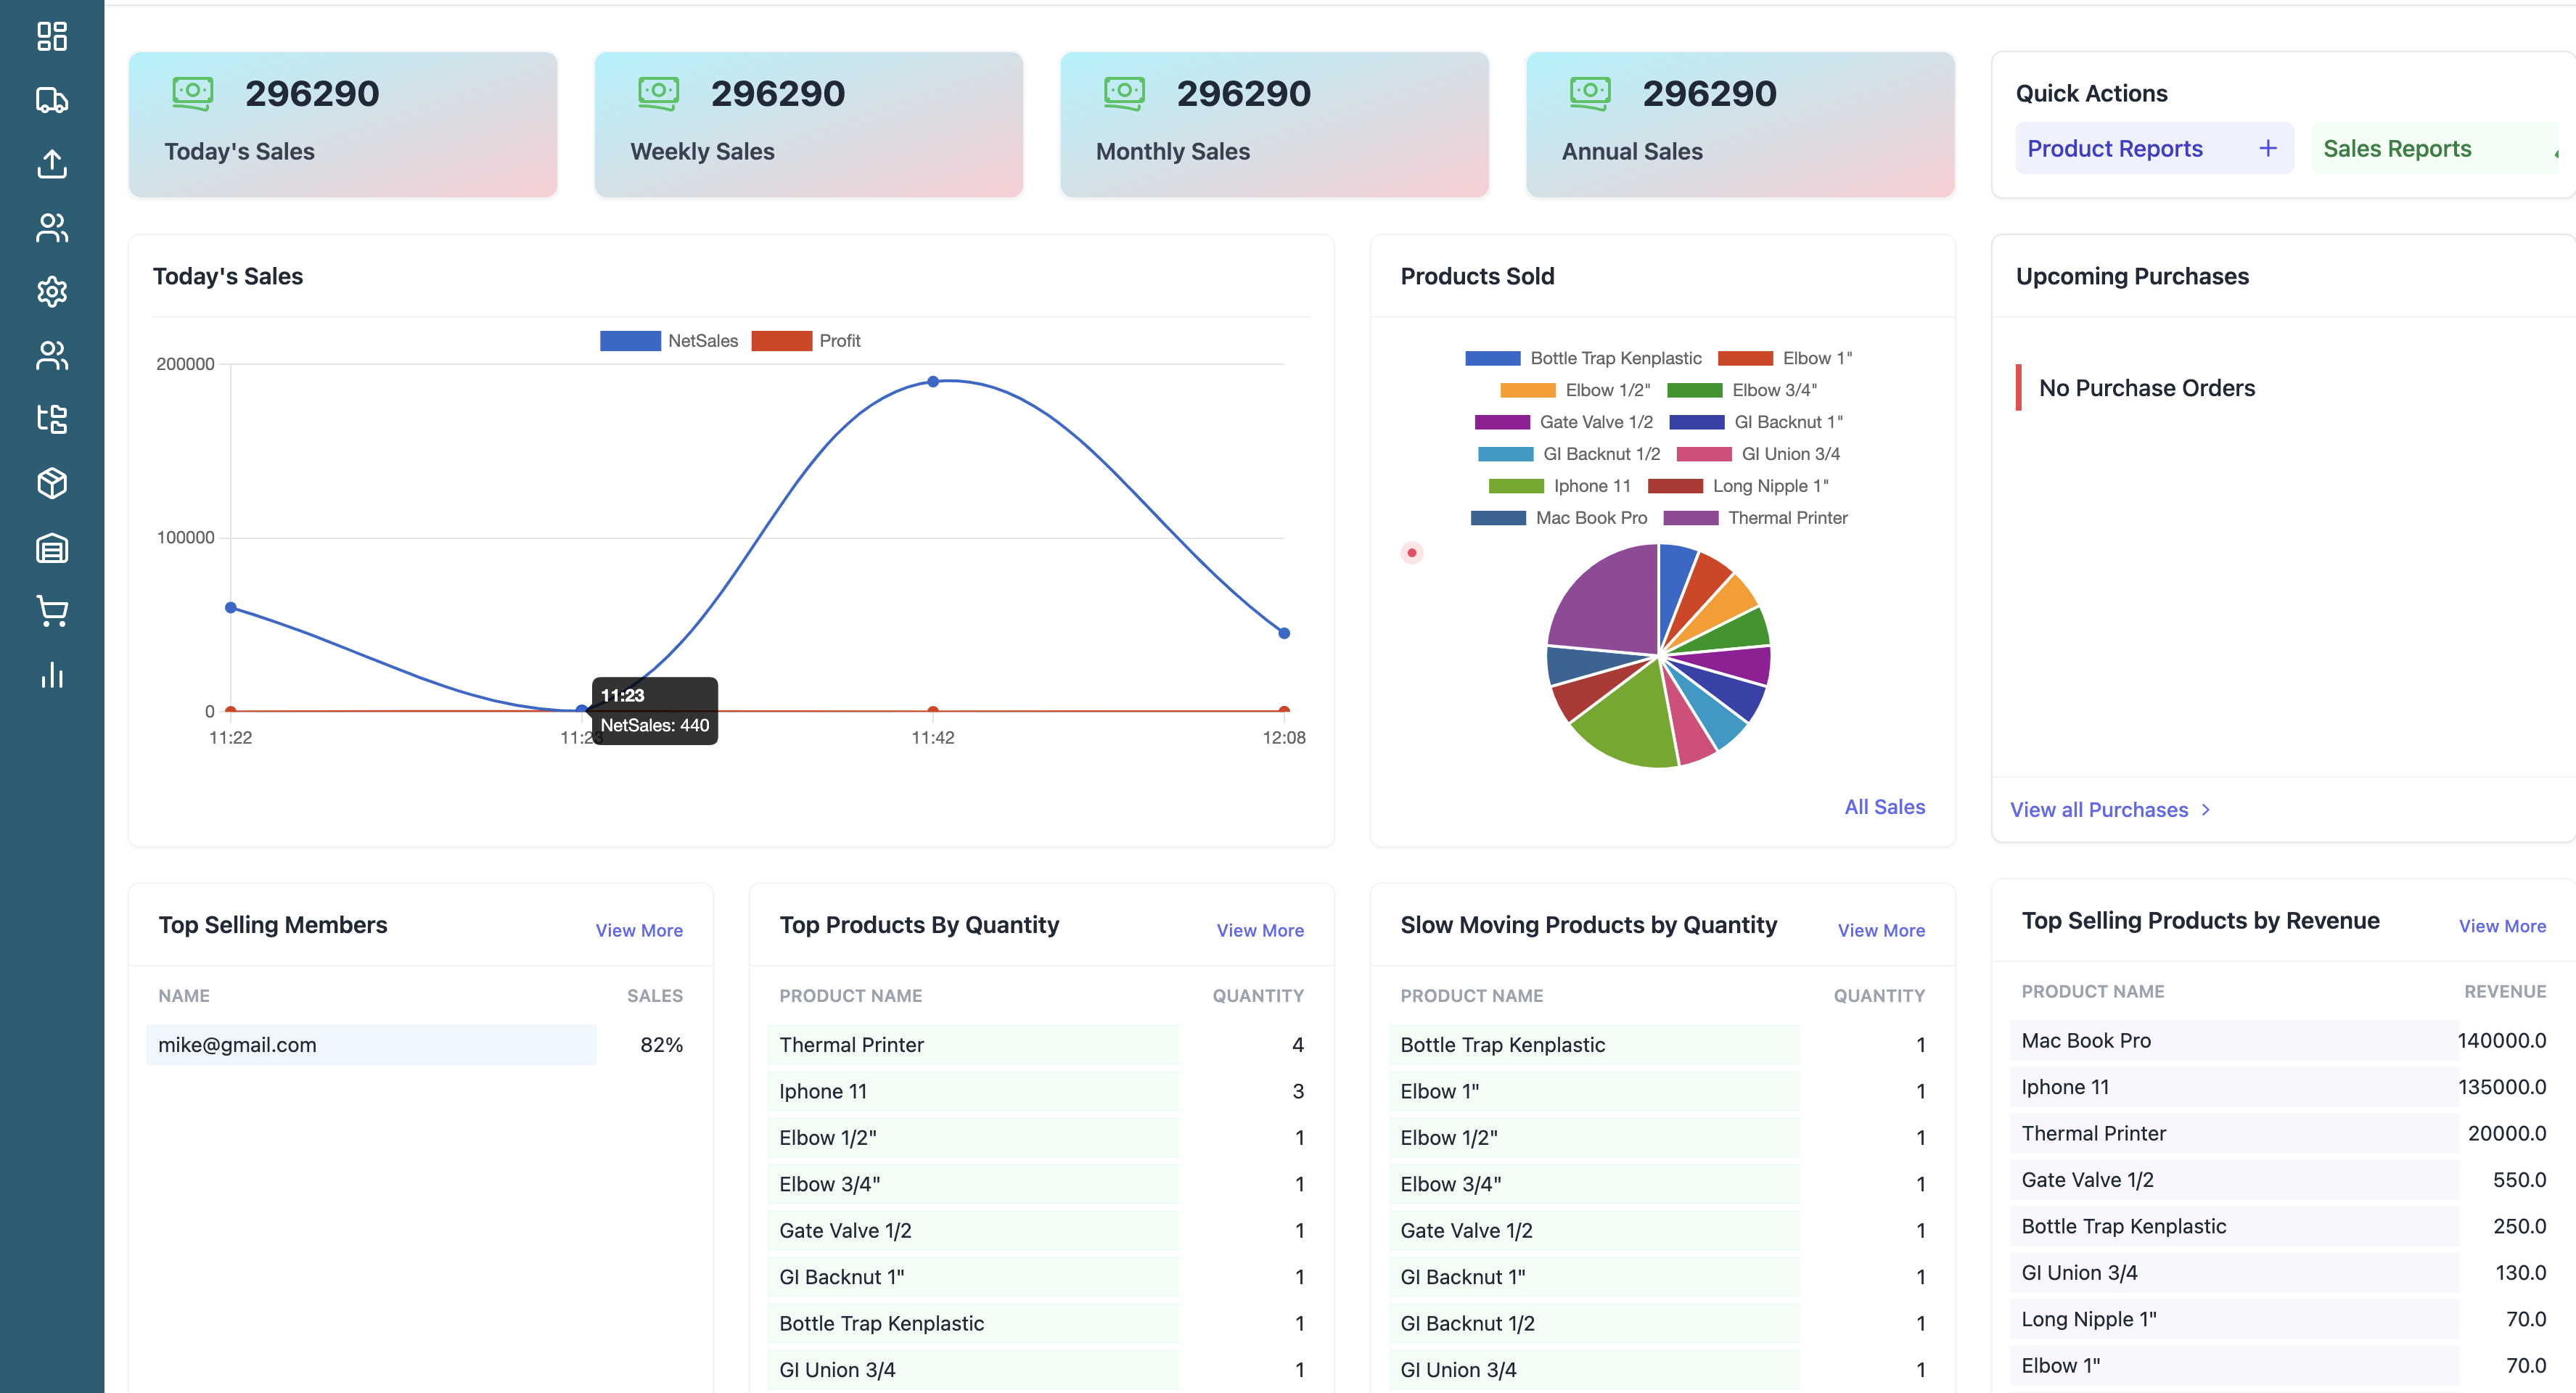
Task: Select the products package icon in the sidebar
Action: pos(51,484)
